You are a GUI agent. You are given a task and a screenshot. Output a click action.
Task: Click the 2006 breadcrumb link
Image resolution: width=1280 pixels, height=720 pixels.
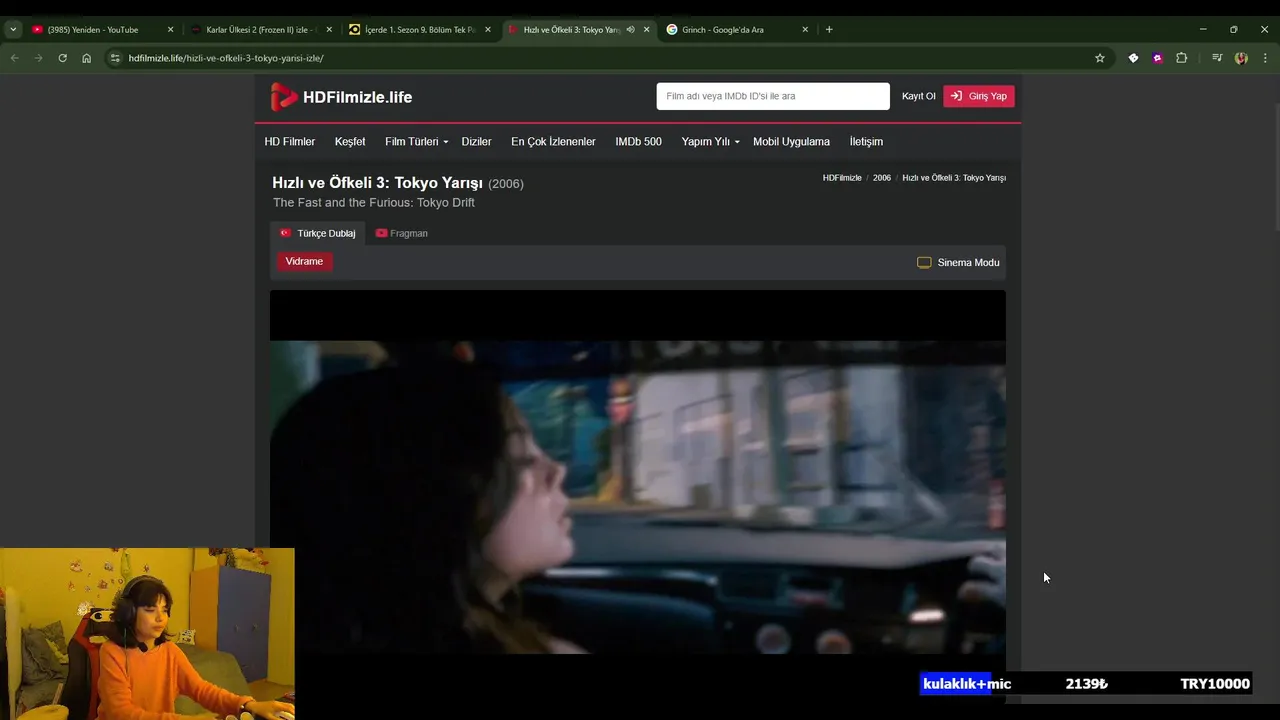881,178
